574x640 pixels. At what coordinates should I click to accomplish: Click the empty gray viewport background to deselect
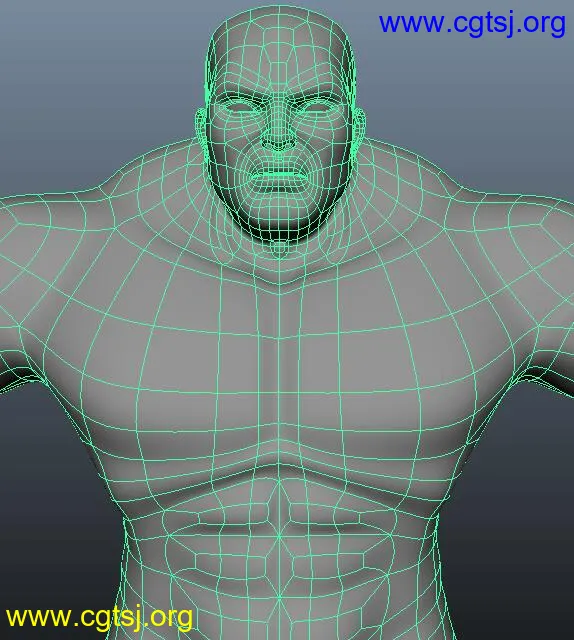tap(82, 82)
